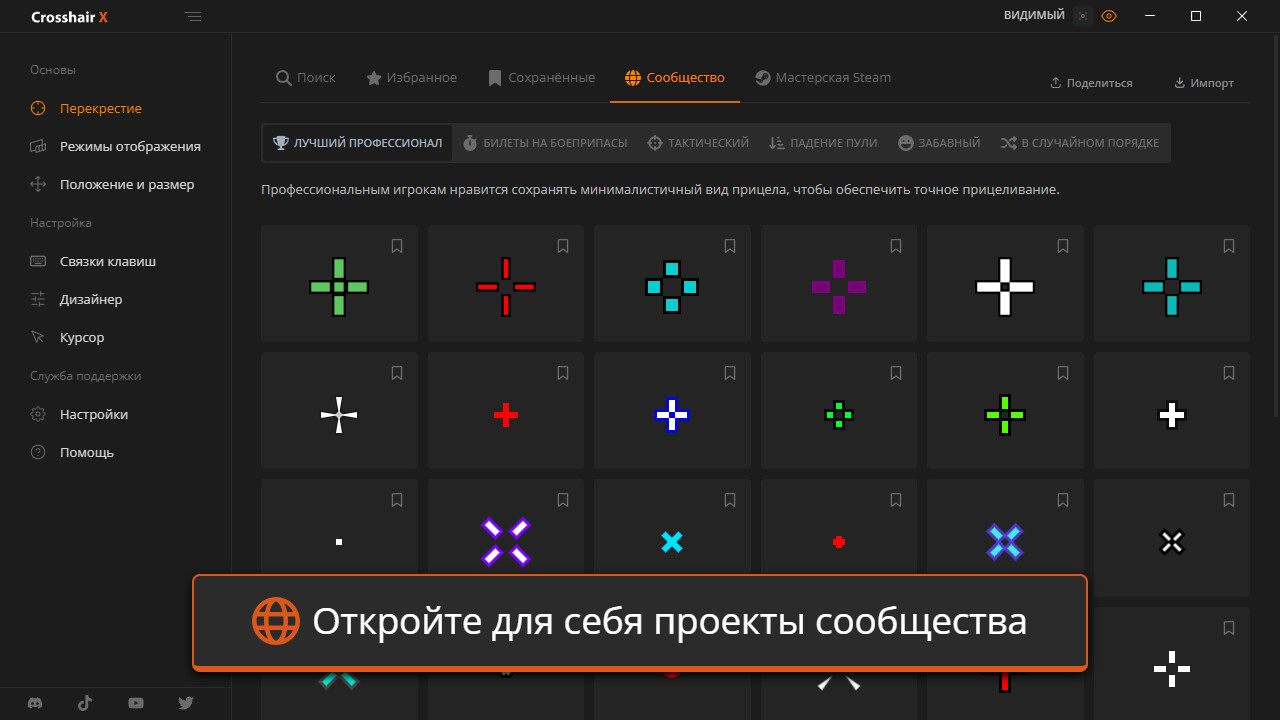Viewport: 1280px width, 720px height.
Task: Toggle the crosshair visibility eye icon
Action: click(1109, 16)
